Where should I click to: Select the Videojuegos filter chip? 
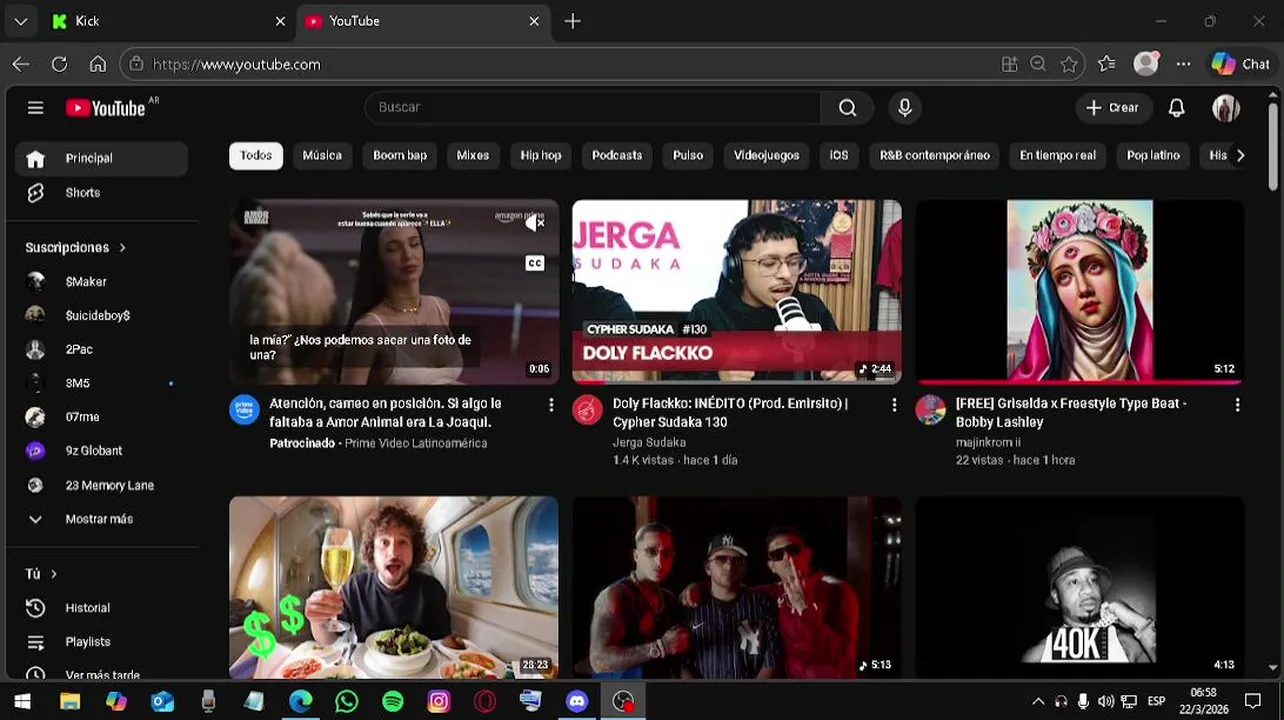point(767,156)
